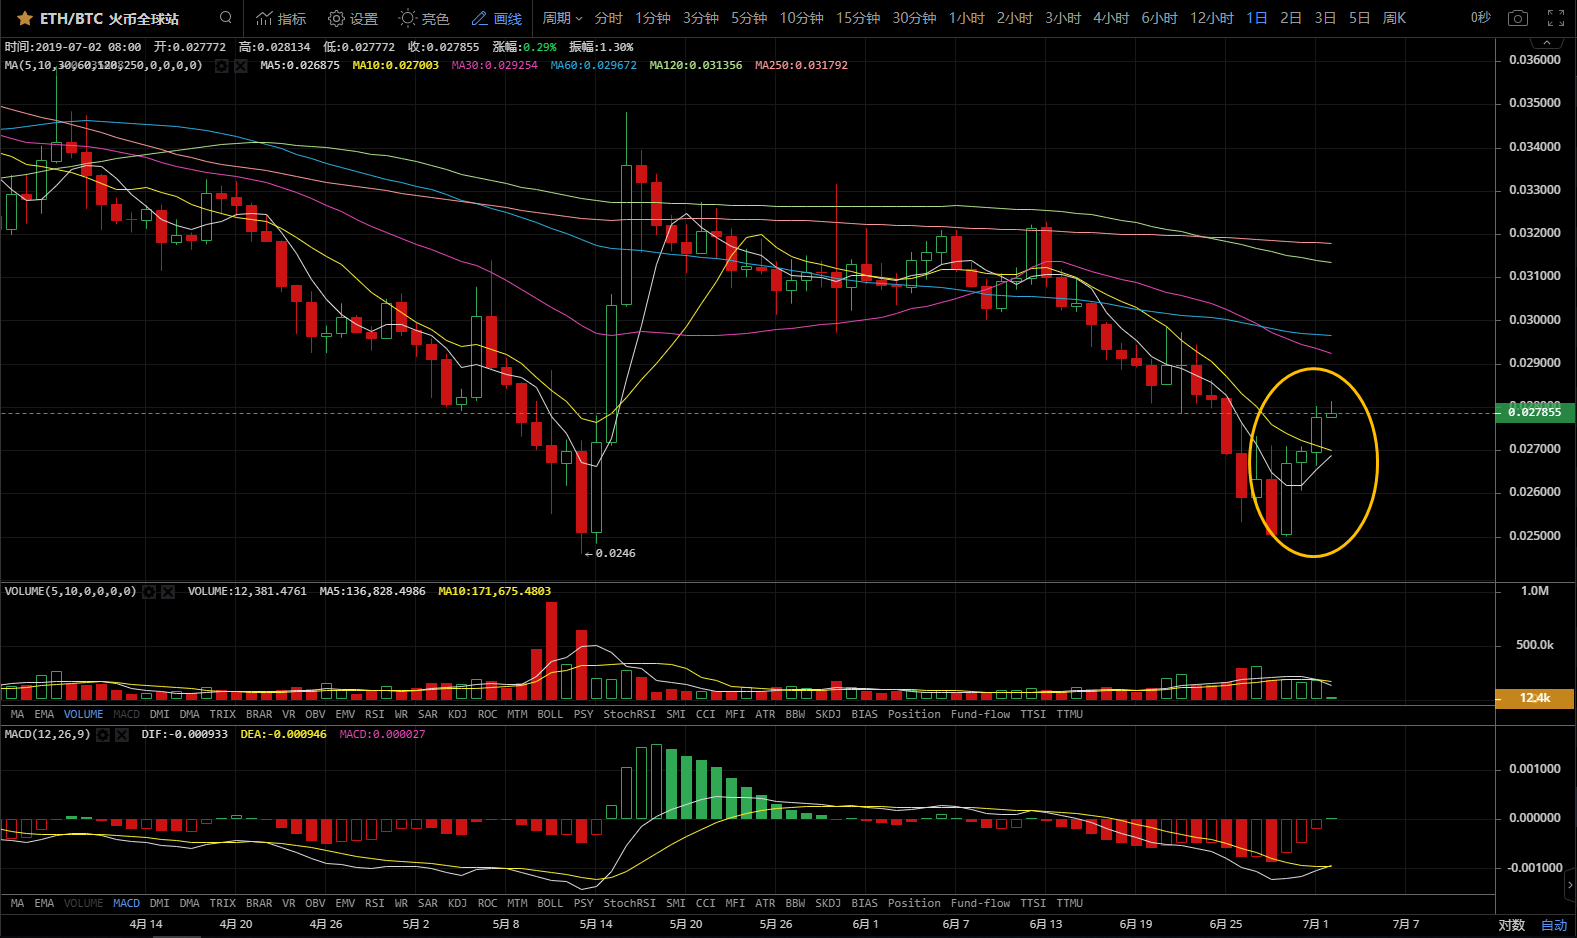The height and width of the screenshot is (938, 1577).
Task: Open MACD(12,26,9) settings gear
Action: point(103,735)
